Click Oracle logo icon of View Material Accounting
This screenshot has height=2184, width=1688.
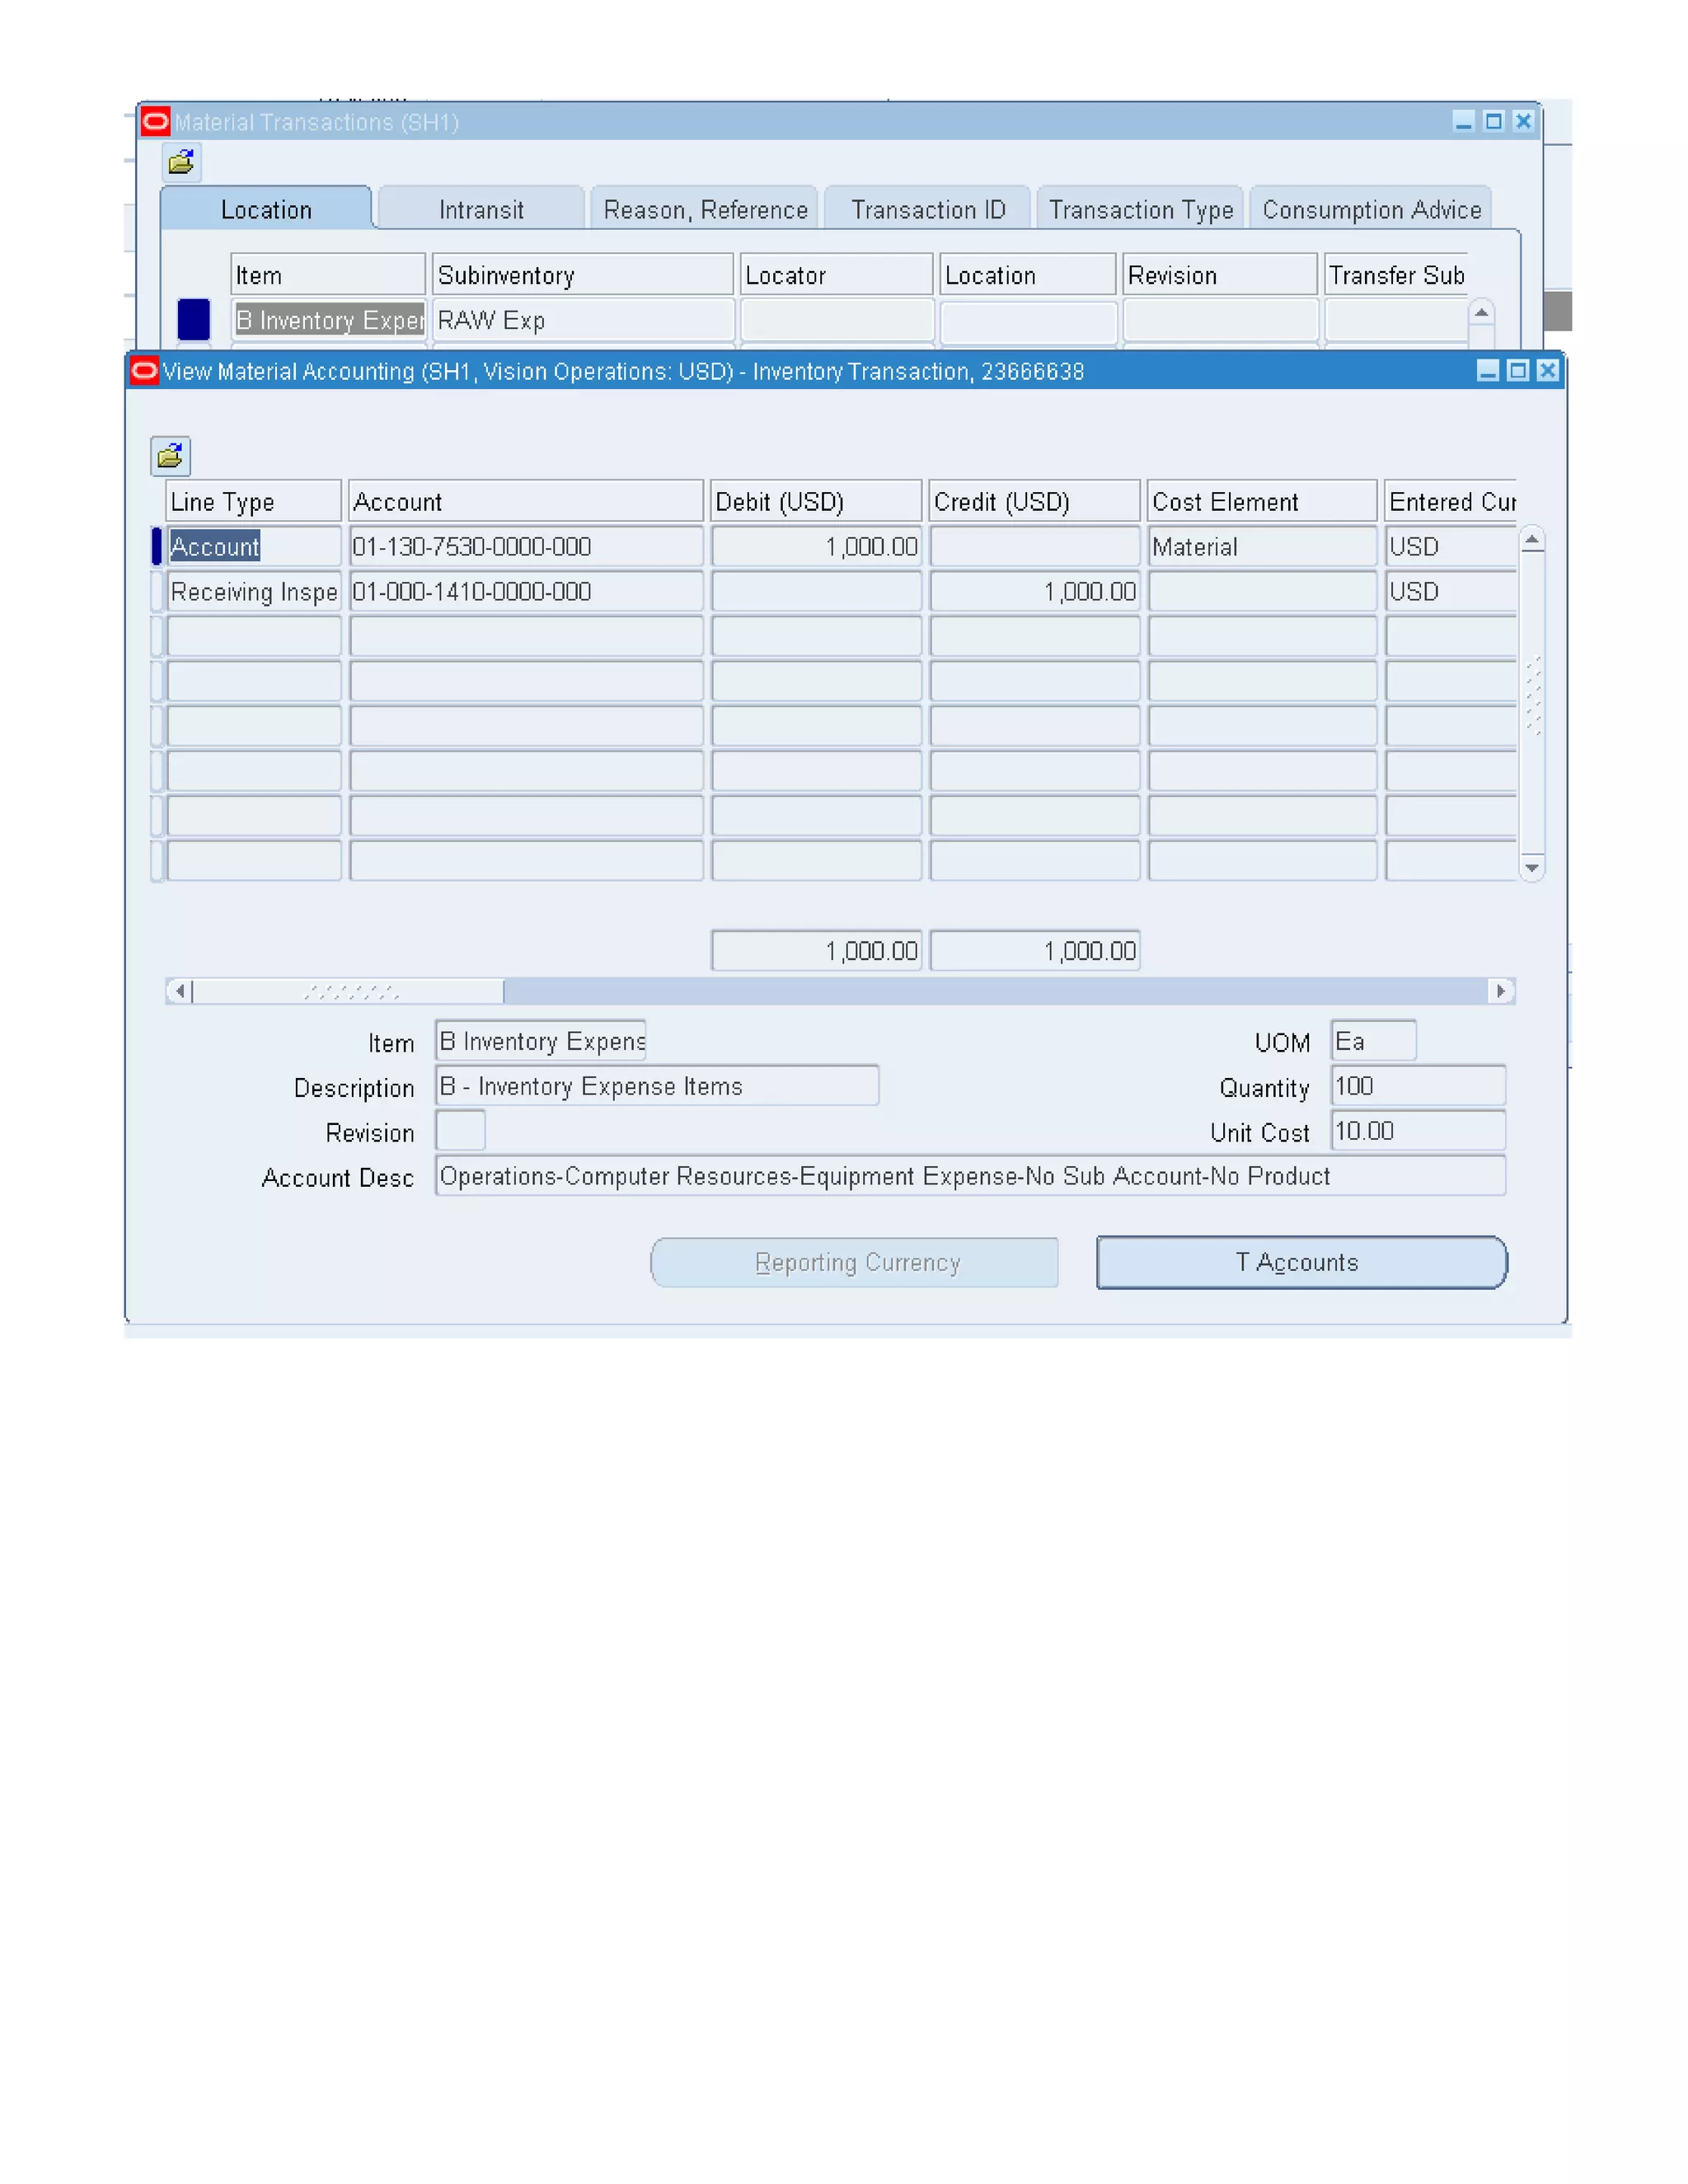144,372
